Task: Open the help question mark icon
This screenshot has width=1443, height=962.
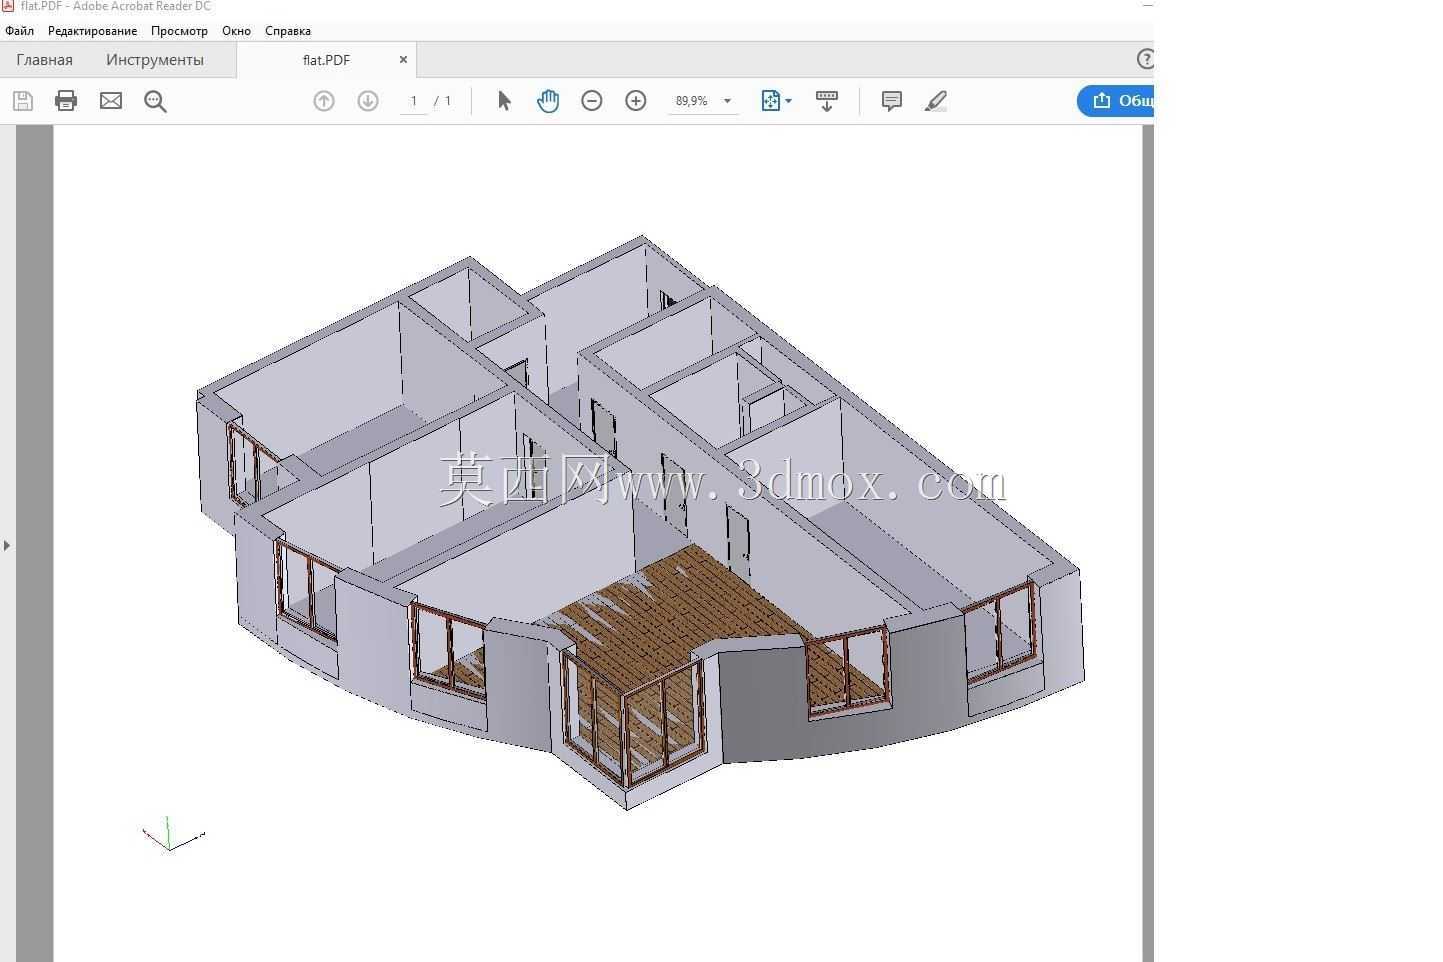Action: click(x=1146, y=59)
